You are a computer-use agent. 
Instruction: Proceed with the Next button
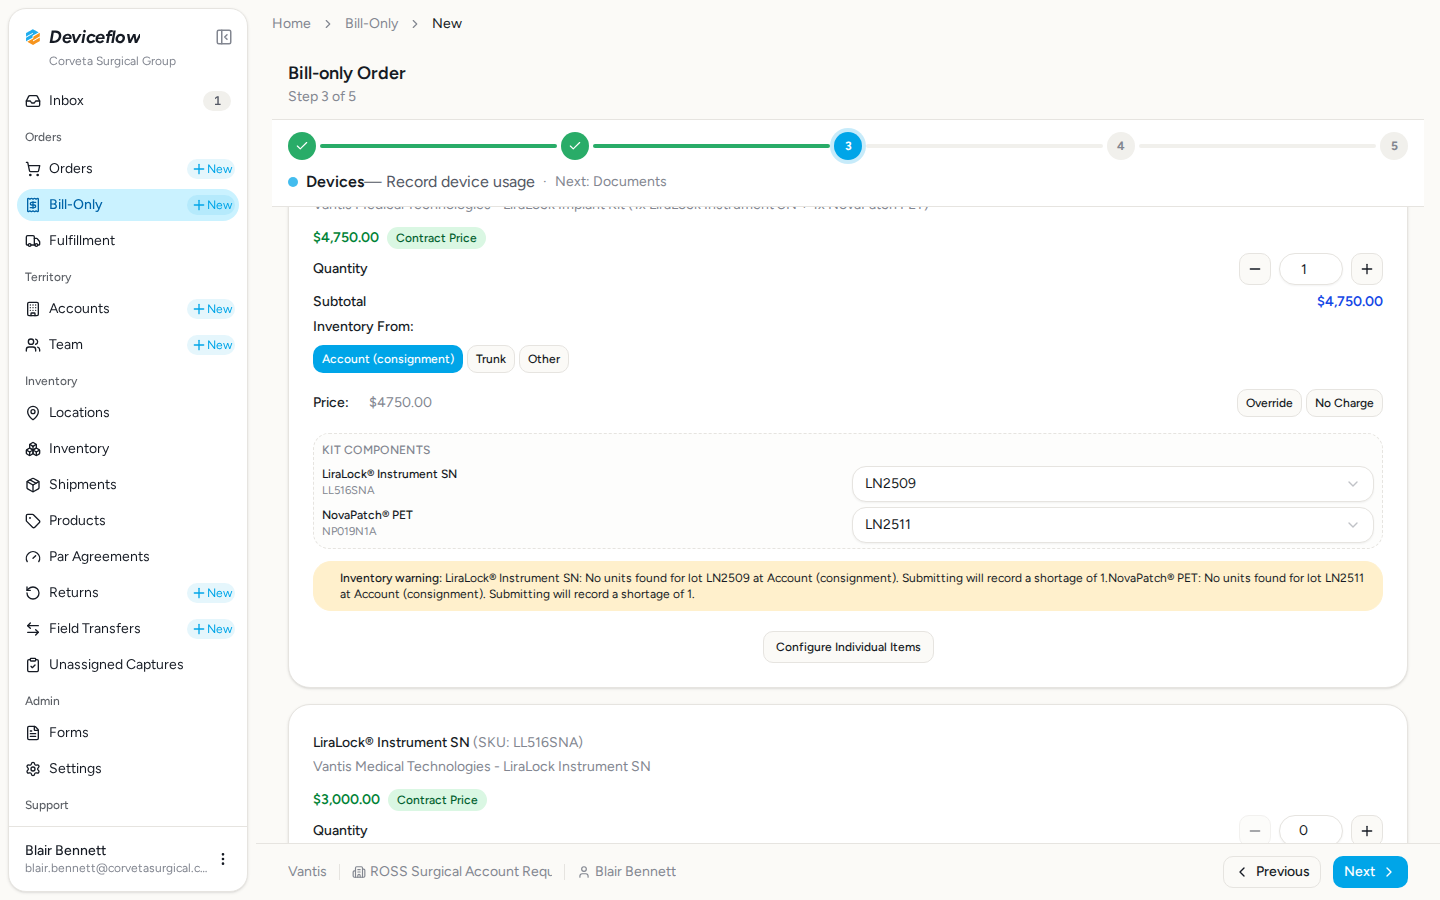(1370, 872)
